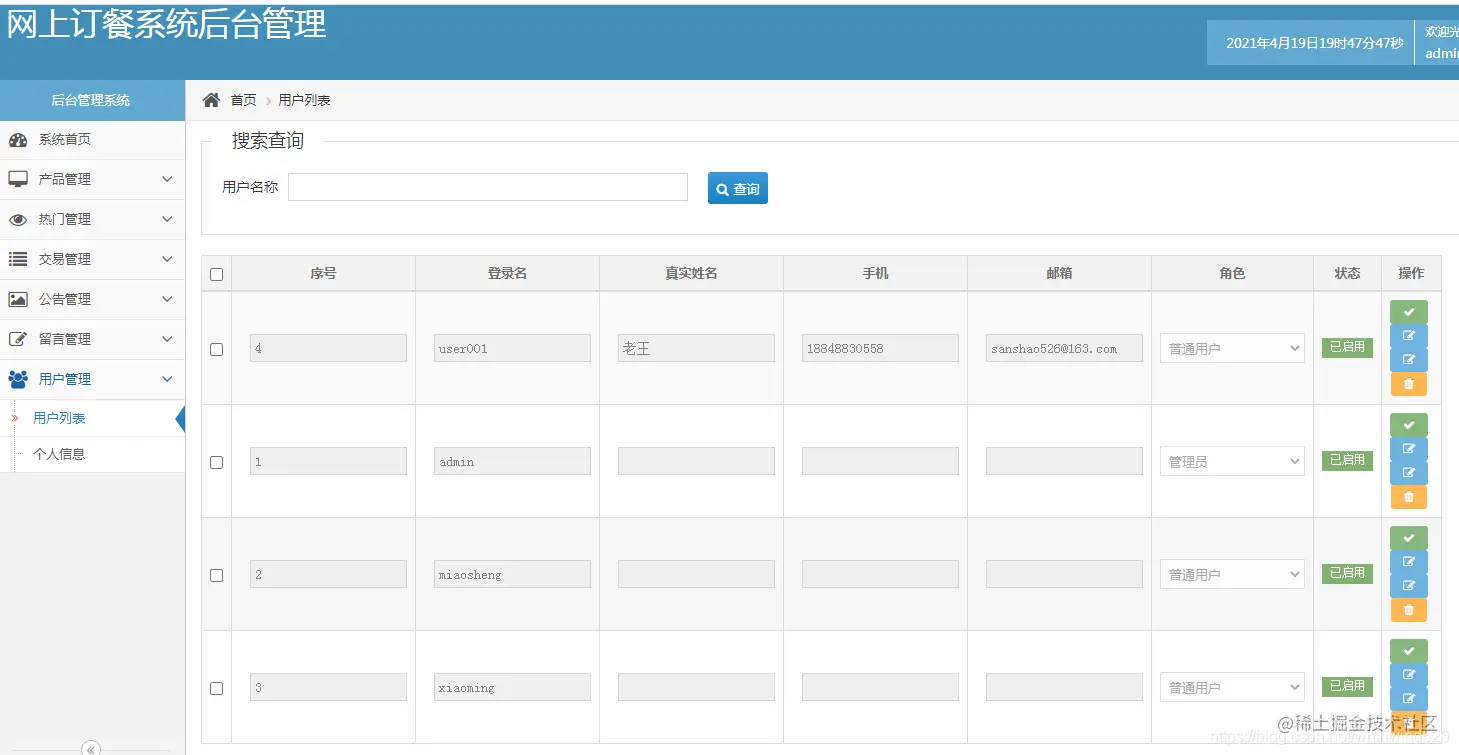Click the dashboard icon beside 系统首页
This screenshot has height=755, width=1459.
point(18,140)
